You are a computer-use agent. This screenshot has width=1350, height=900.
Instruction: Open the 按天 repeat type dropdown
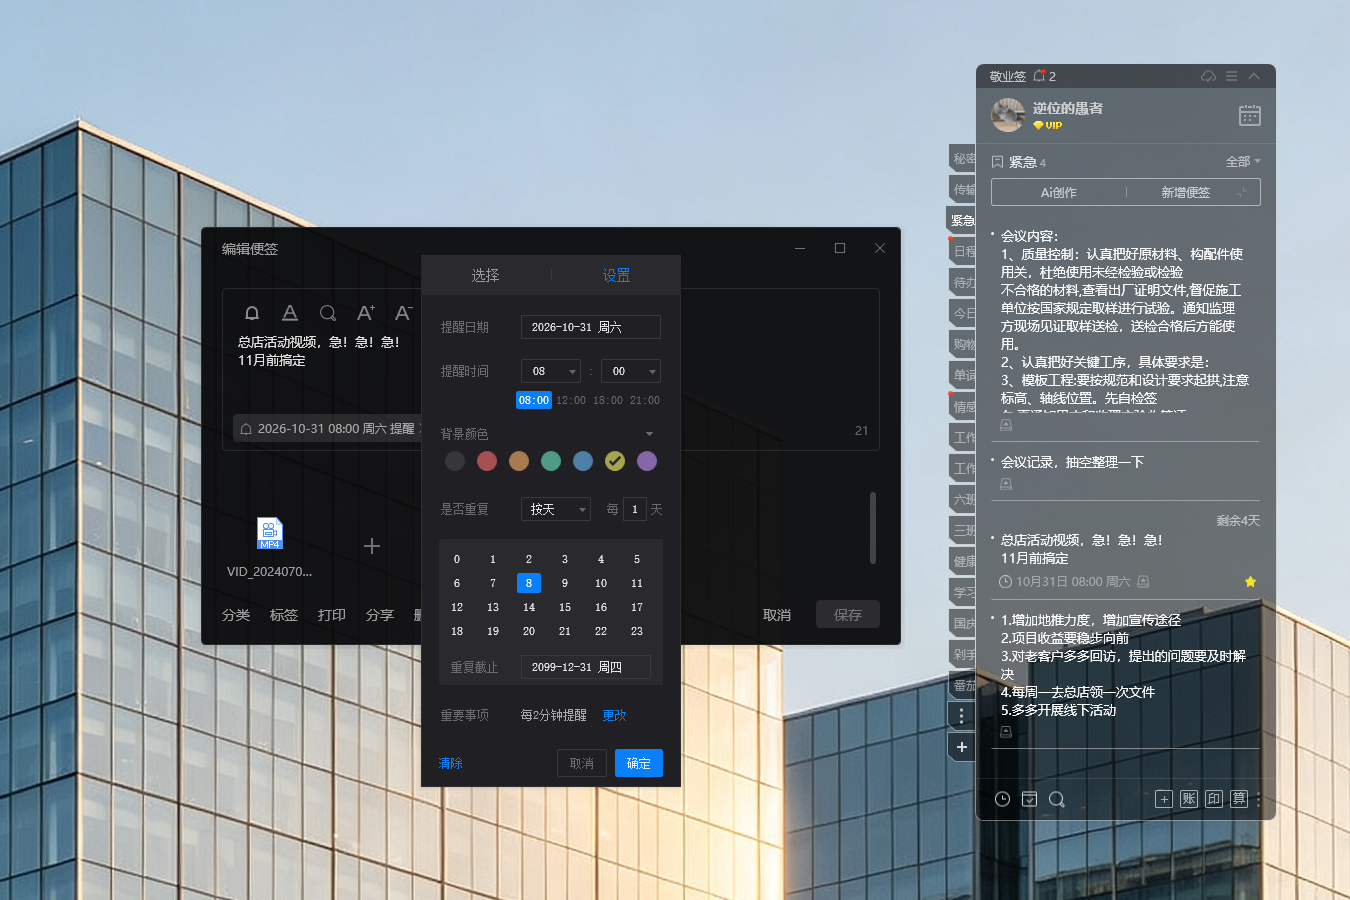pyautogui.click(x=556, y=509)
